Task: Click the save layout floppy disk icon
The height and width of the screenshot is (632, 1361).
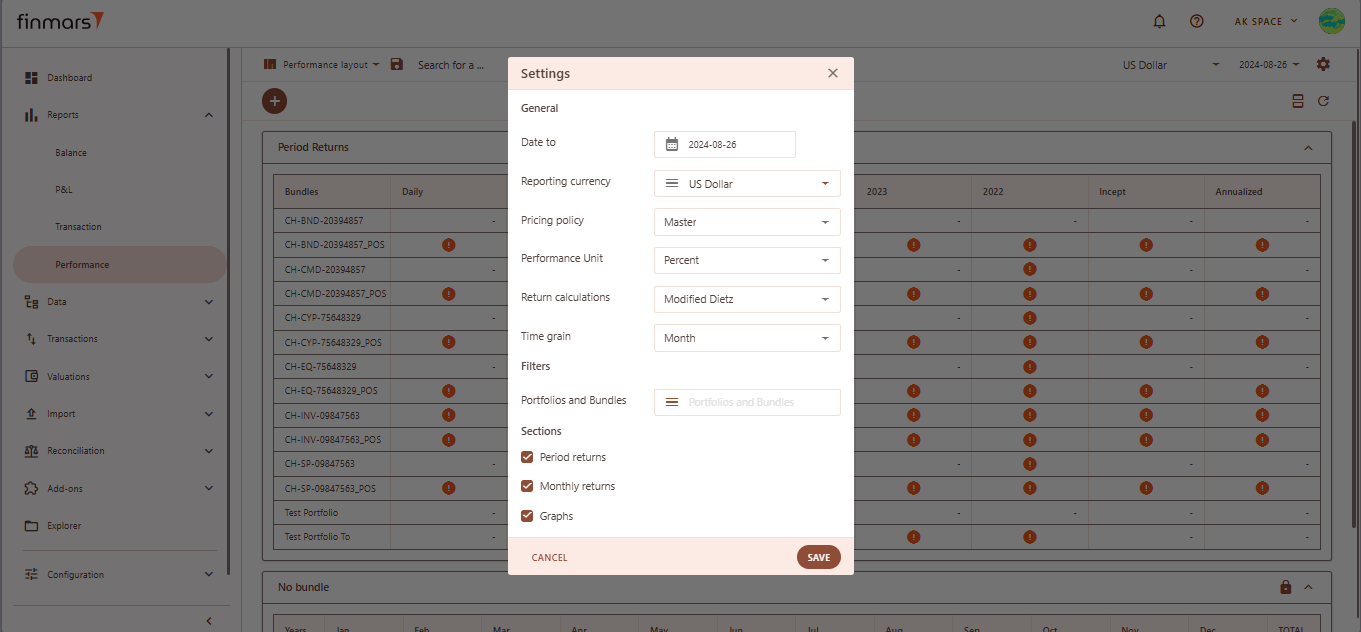Action: point(397,64)
